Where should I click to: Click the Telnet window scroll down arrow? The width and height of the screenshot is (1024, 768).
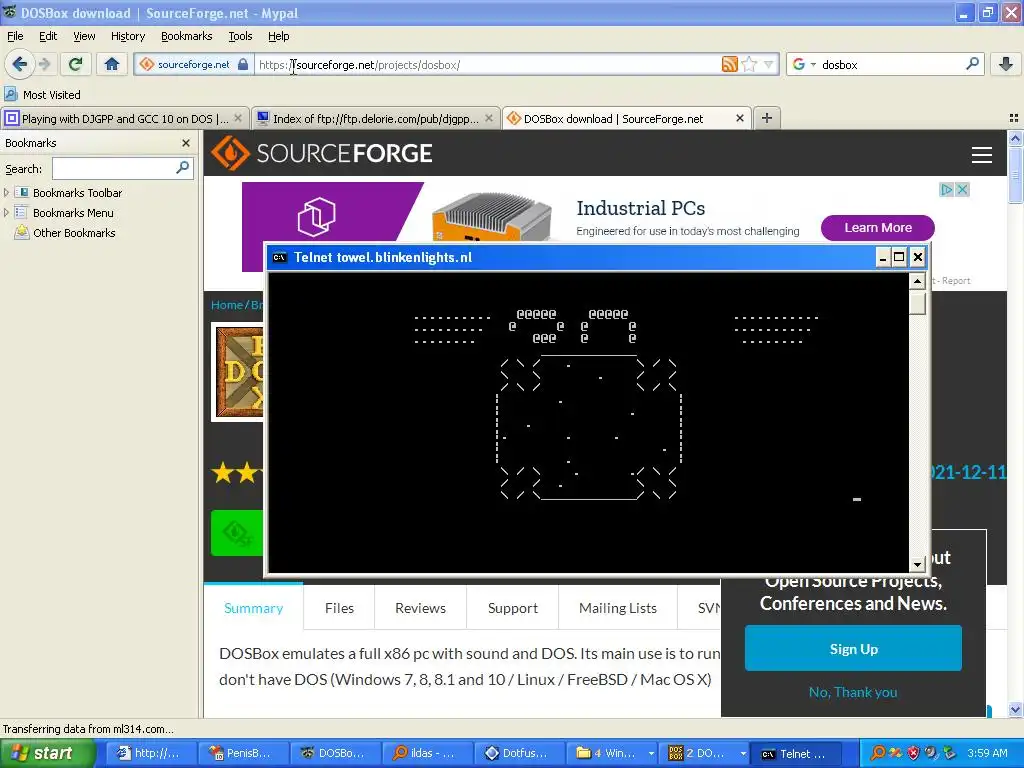pos(917,564)
